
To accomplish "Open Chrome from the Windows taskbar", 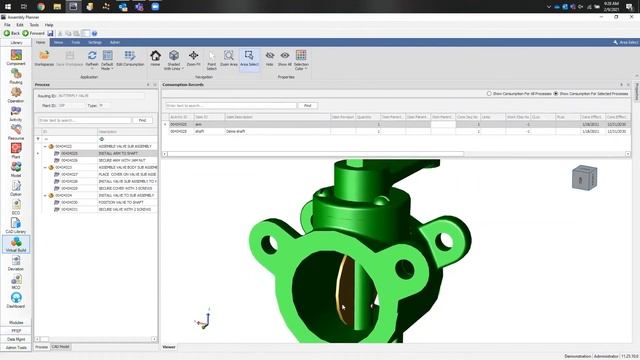I will click(x=40, y=7).
